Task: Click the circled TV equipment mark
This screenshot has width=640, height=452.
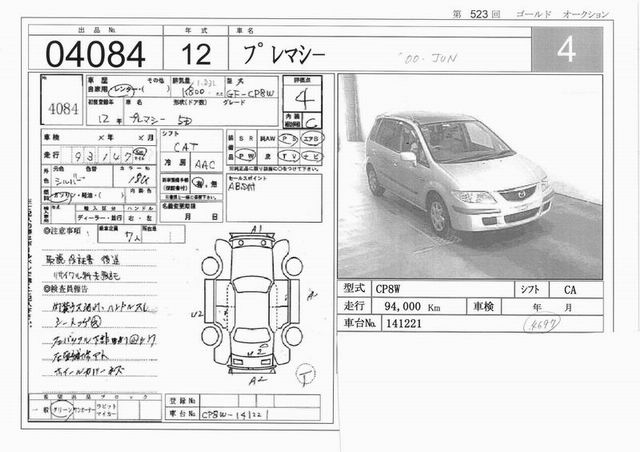Action: [289, 157]
